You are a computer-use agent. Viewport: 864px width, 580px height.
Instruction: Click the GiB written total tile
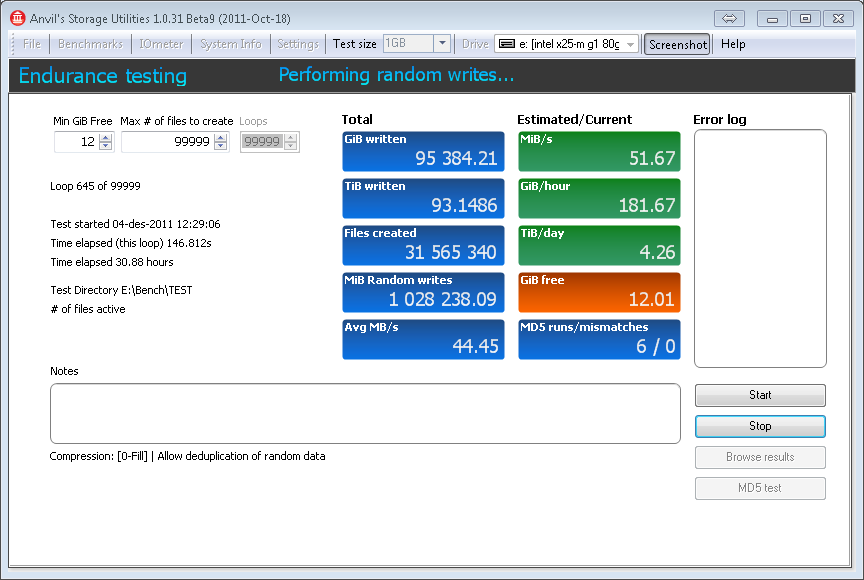click(423, 151)
